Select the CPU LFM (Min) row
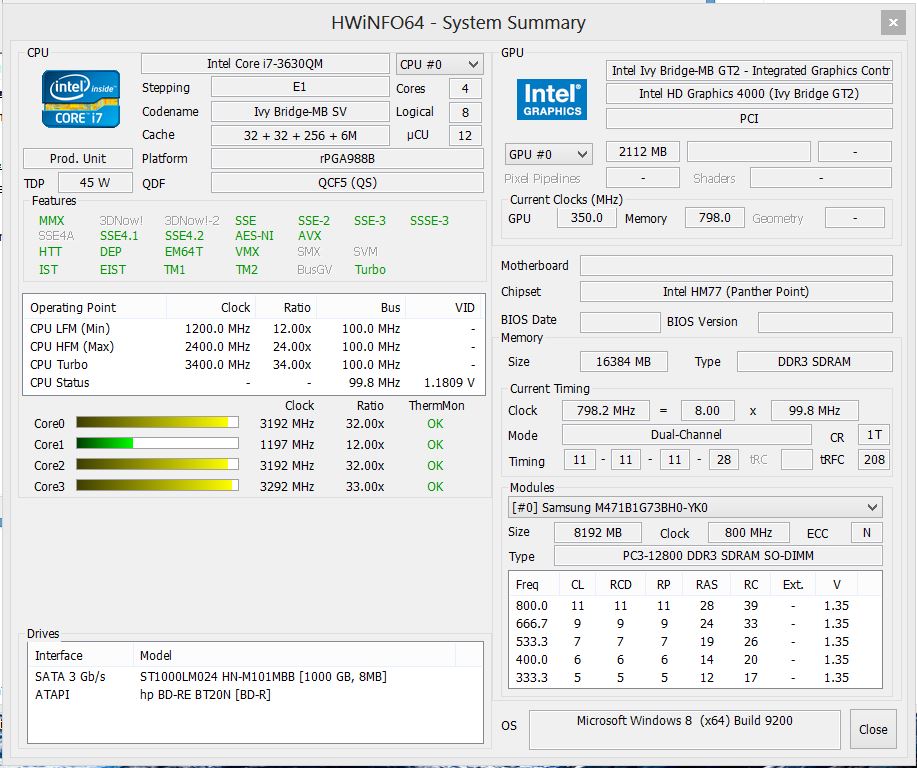Viewport: 917px width, 768px height. [x=254, y=329]
